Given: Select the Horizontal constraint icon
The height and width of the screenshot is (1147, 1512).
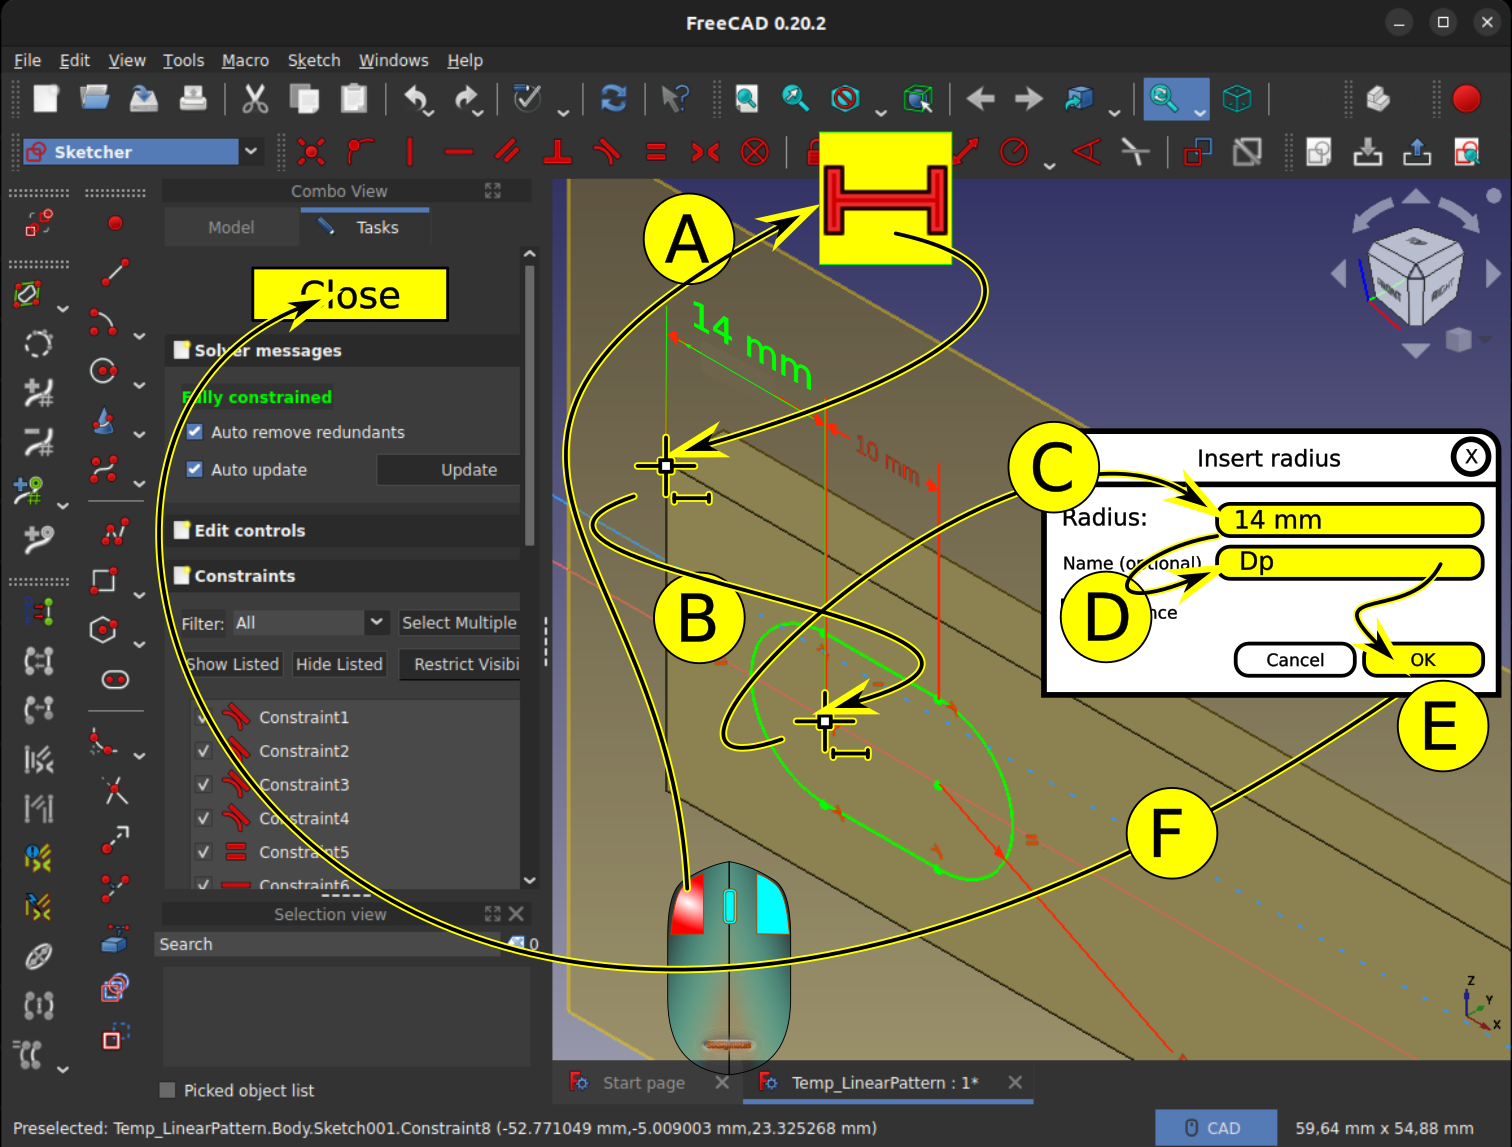Looking at the screenshot, I should 459,152.
